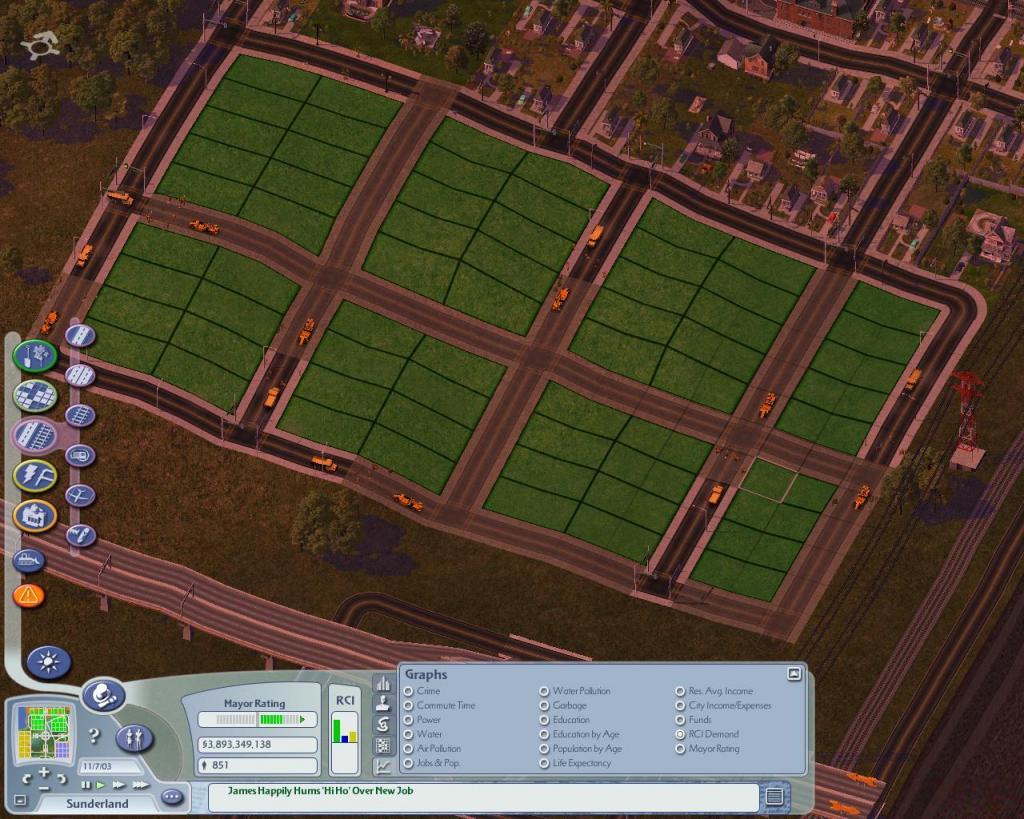Select the Jobs & Pop. graph option
The height and width of the screenshot is (819, 1024).
409,763
